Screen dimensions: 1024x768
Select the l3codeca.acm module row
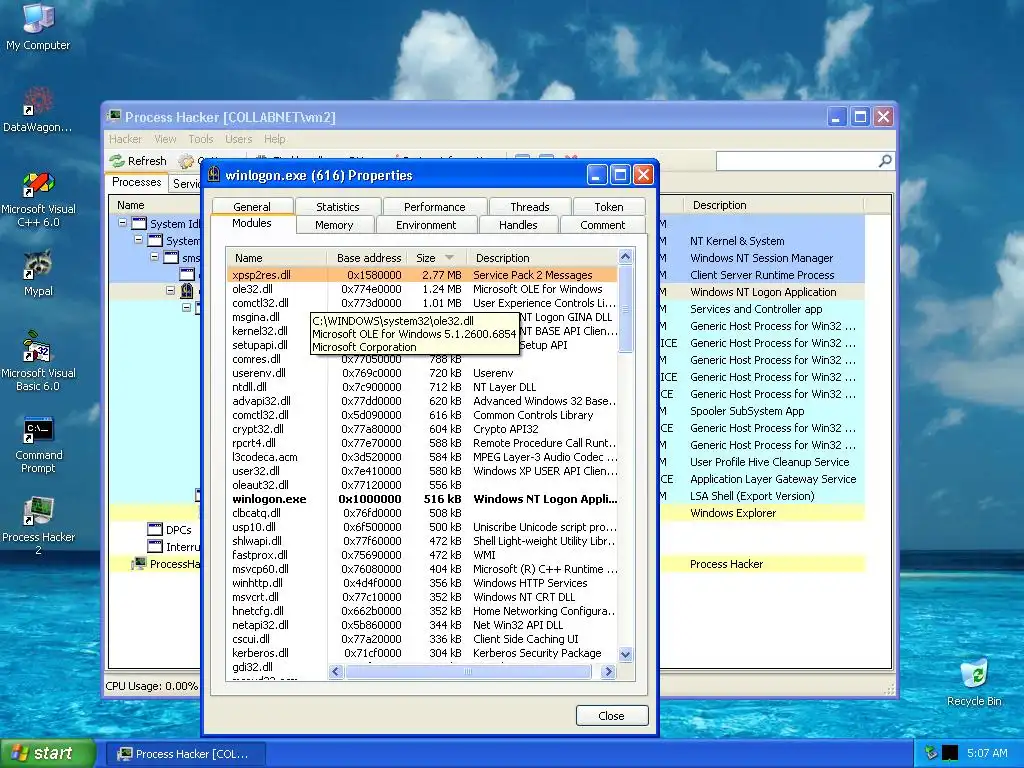click(422, 457)
